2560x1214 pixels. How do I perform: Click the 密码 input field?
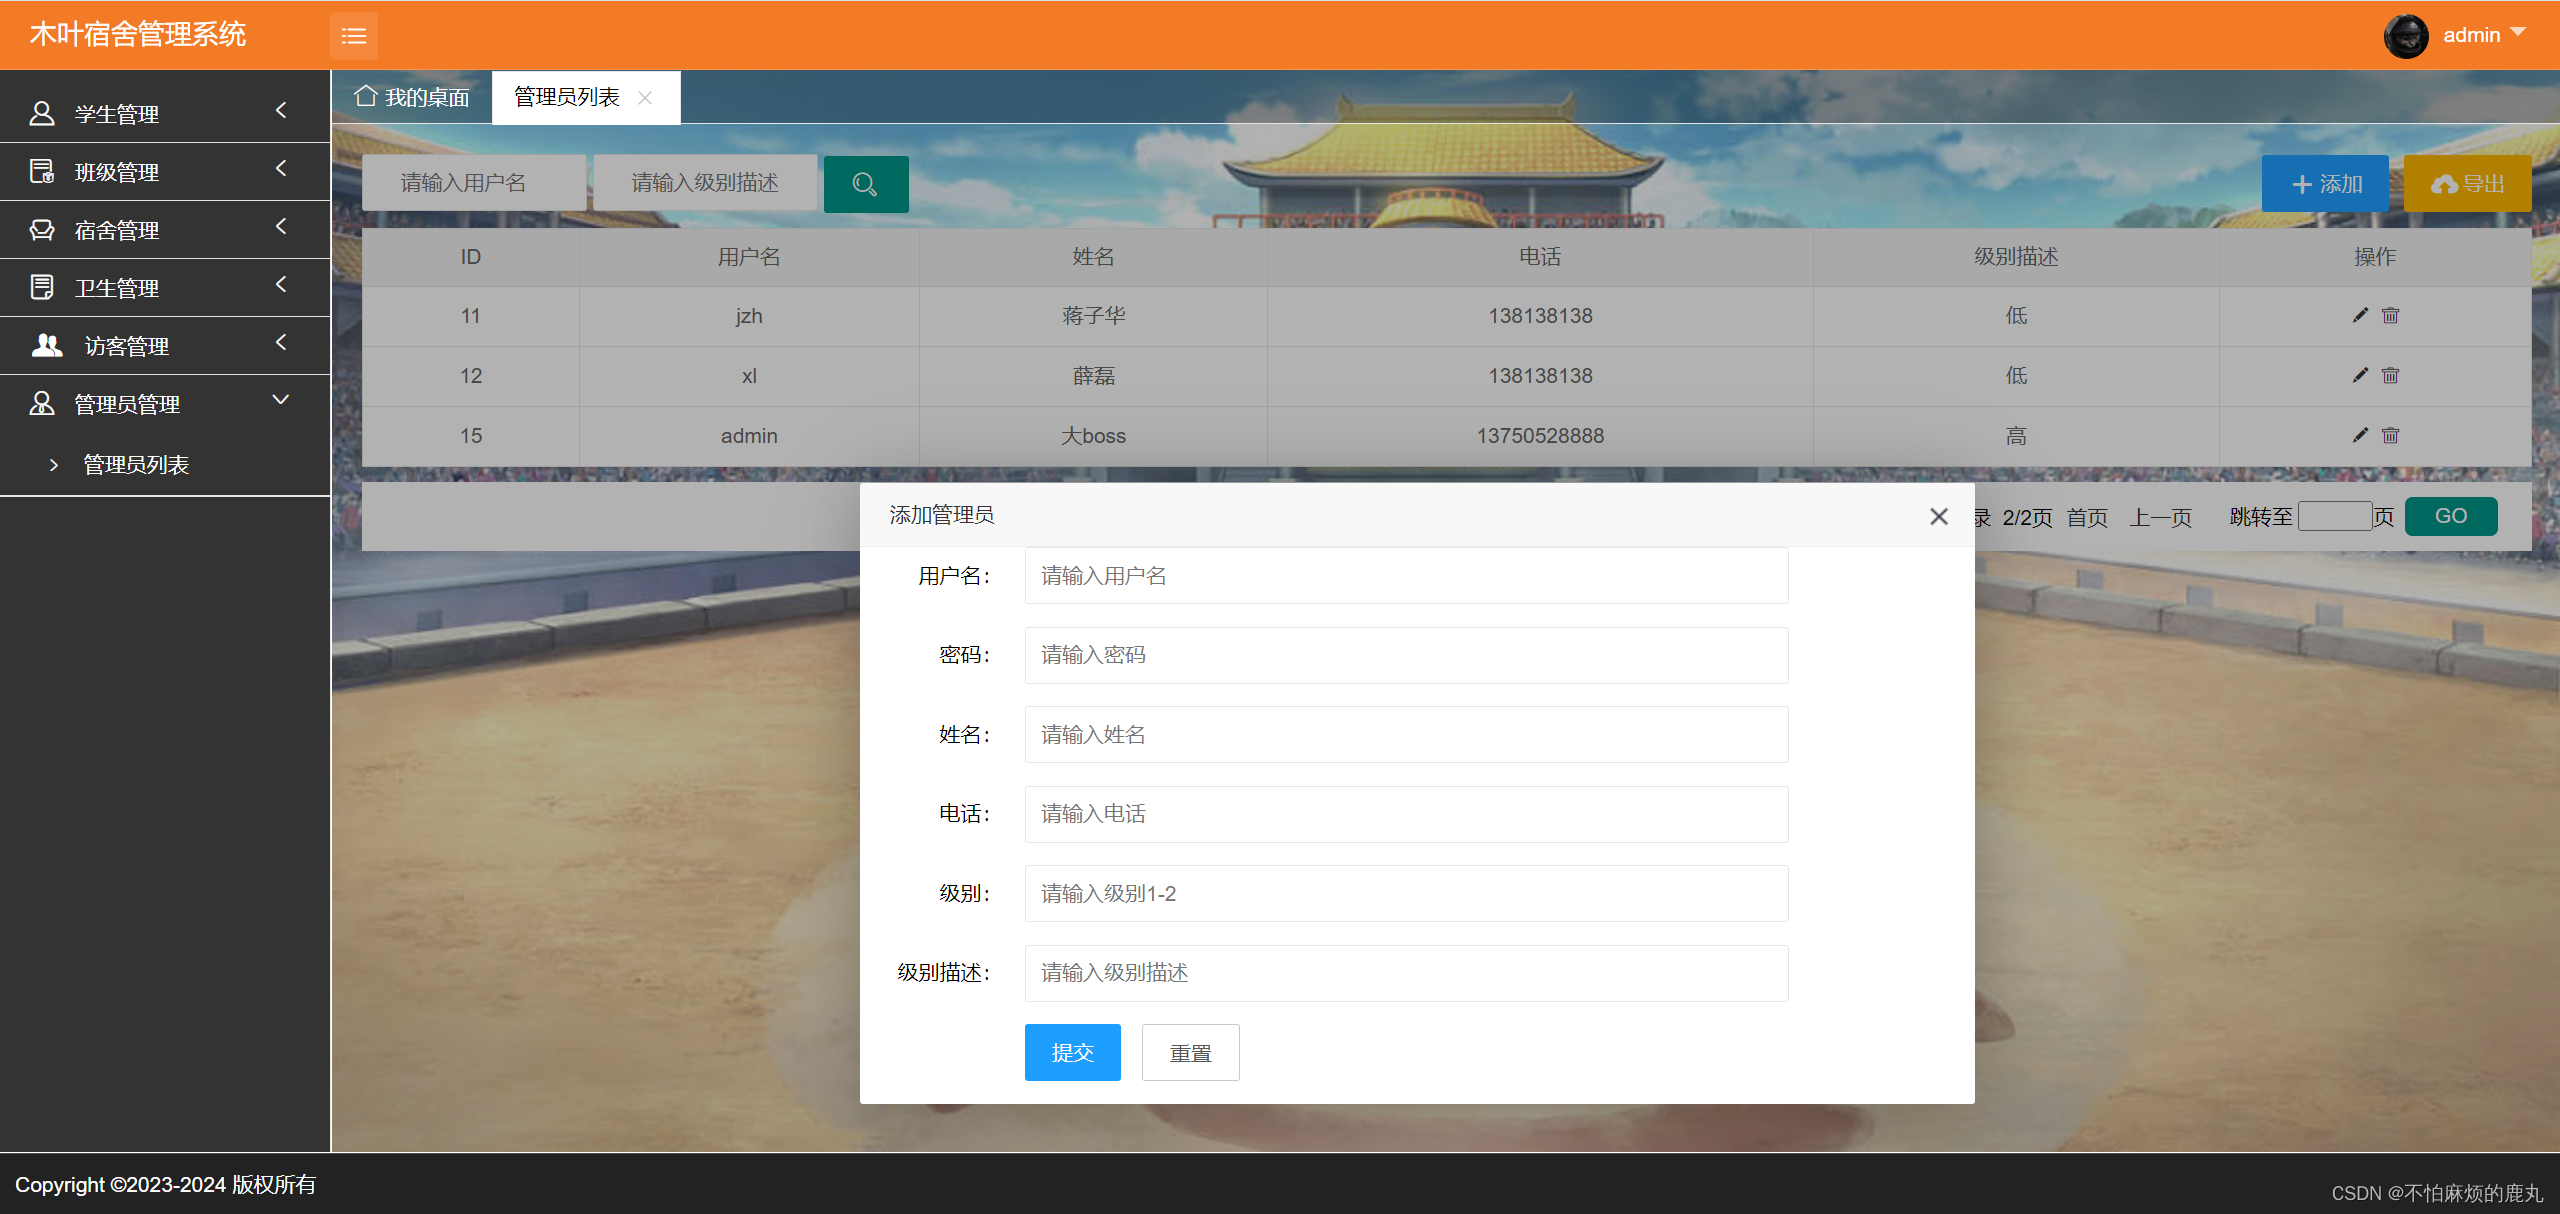pyautogui.click(x=1406, y=655)
